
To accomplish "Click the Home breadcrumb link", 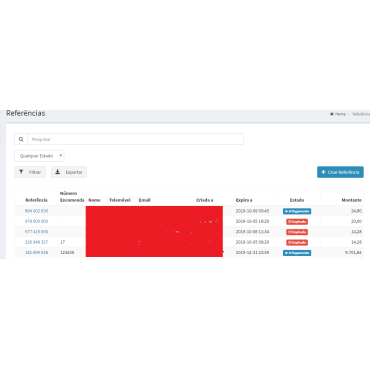I will click(x=338, y=114).
